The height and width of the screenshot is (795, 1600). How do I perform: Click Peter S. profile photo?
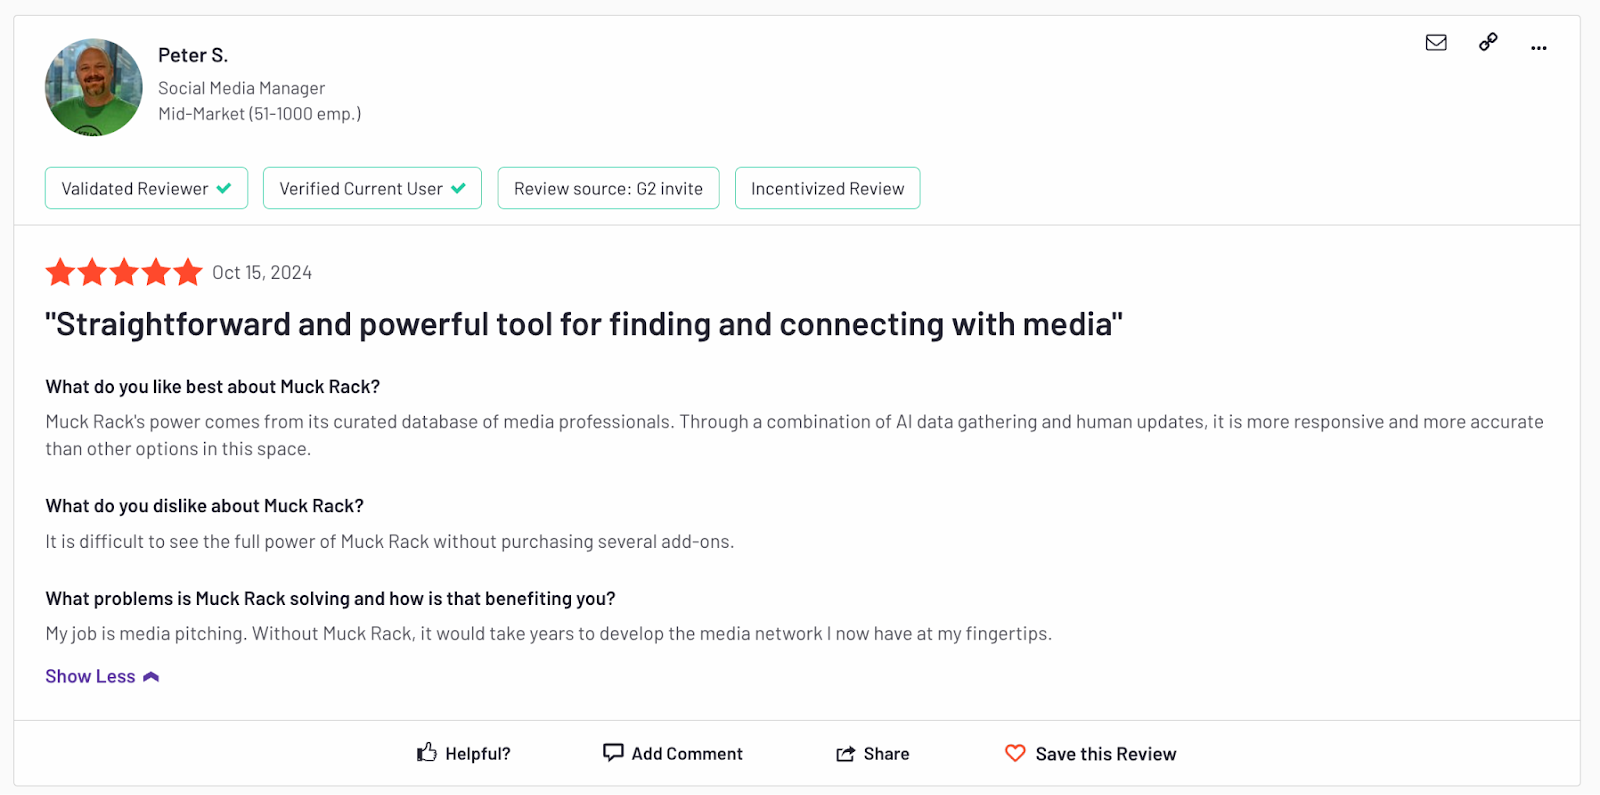coord(94,87)
